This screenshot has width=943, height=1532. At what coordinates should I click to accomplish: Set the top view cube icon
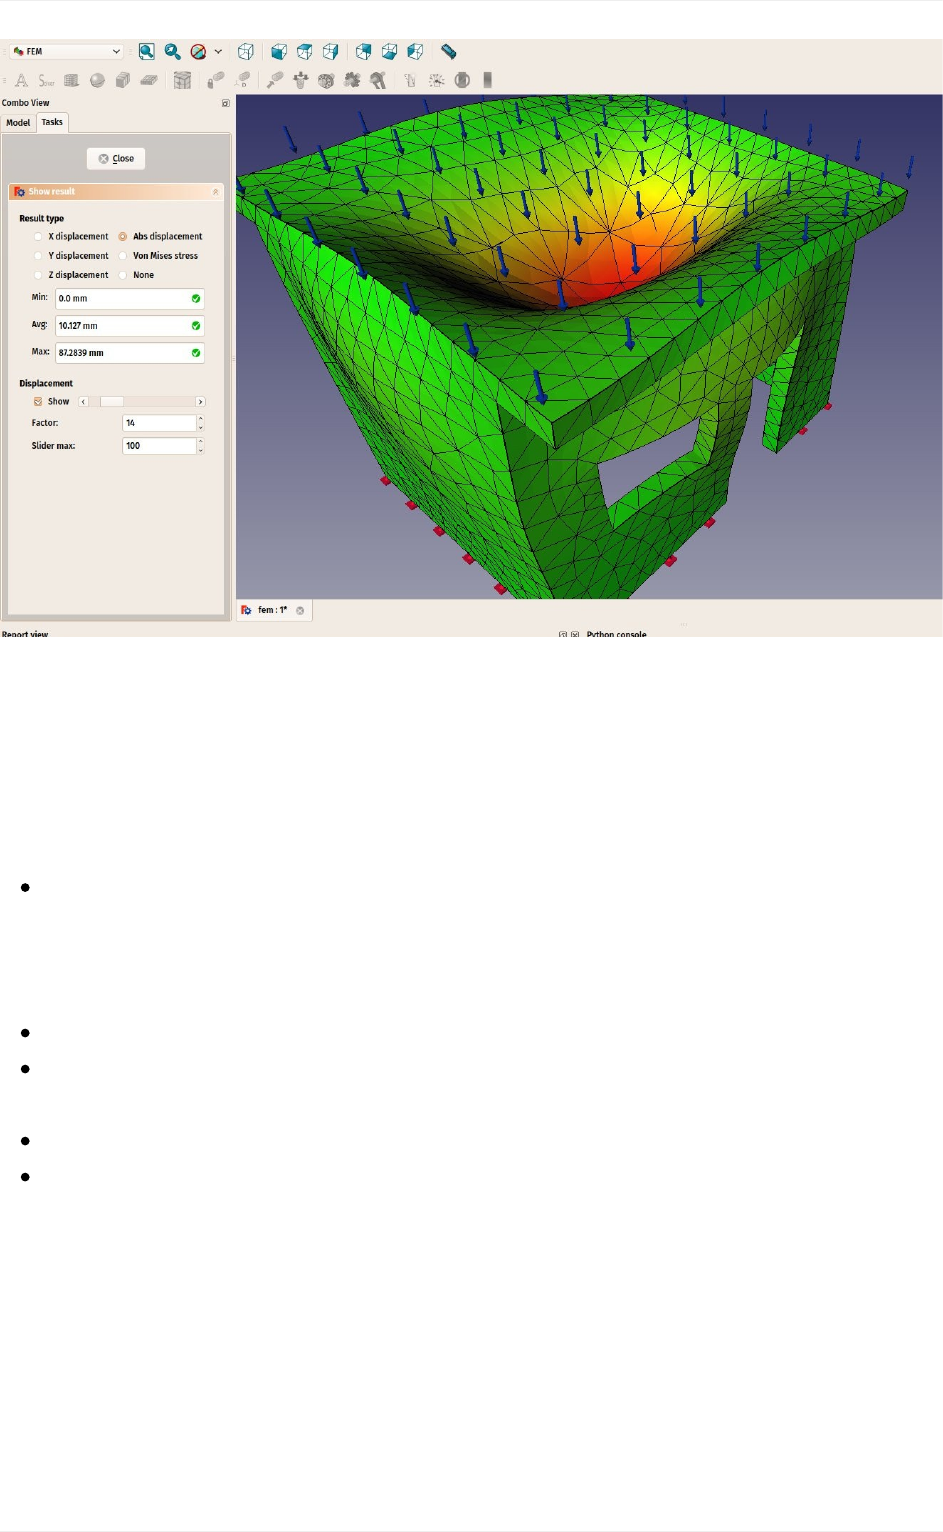[305, 51]
